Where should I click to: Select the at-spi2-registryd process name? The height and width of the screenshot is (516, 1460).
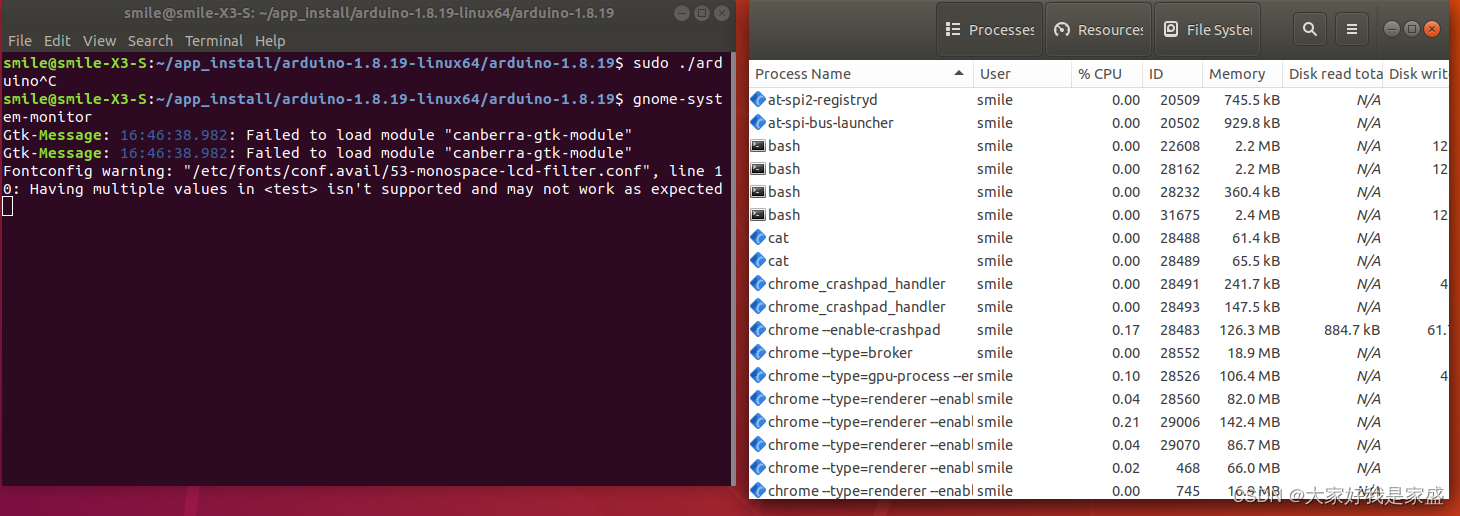coord(823,100)
